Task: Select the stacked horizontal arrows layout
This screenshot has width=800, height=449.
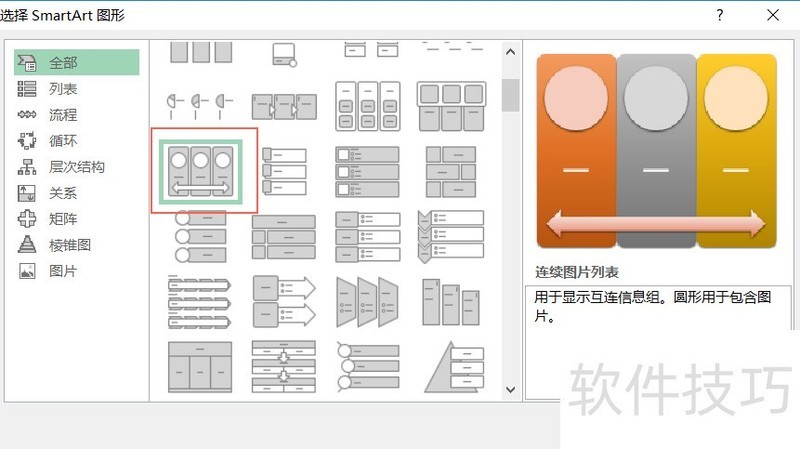Action: (199, 302)
